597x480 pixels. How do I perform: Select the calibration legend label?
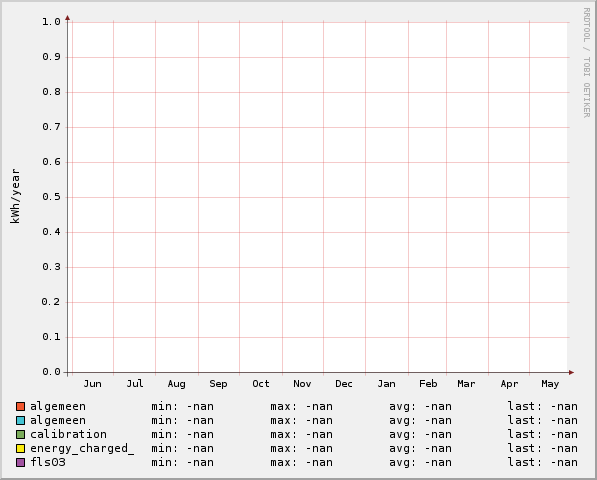pyautogui.click(x=69, y=434)
